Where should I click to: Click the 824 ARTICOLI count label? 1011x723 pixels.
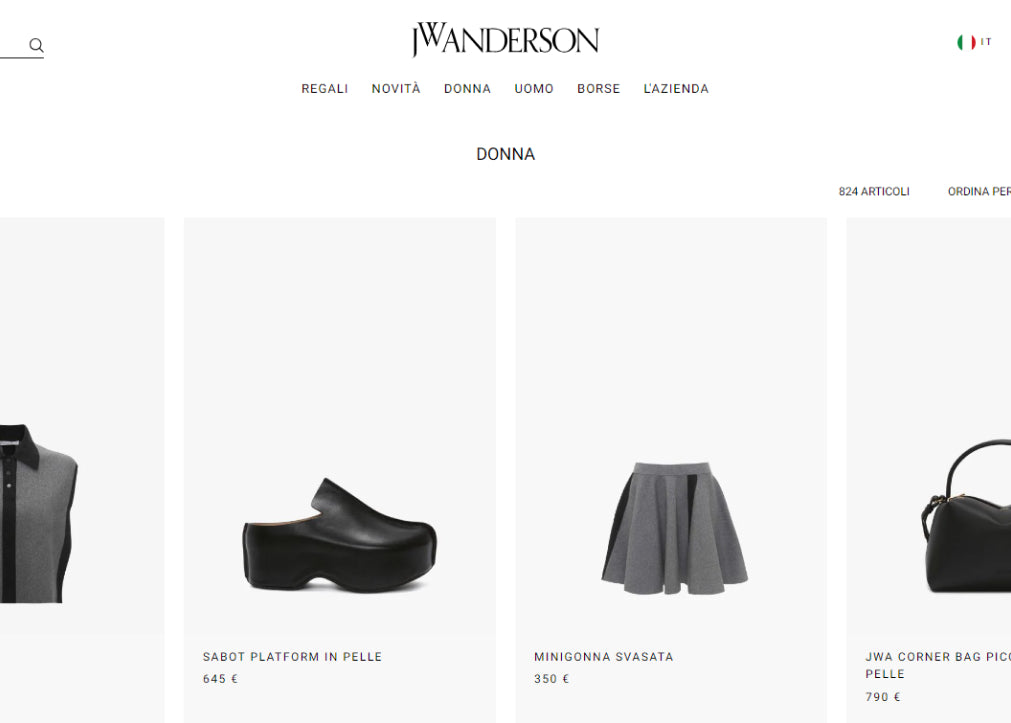874,192
